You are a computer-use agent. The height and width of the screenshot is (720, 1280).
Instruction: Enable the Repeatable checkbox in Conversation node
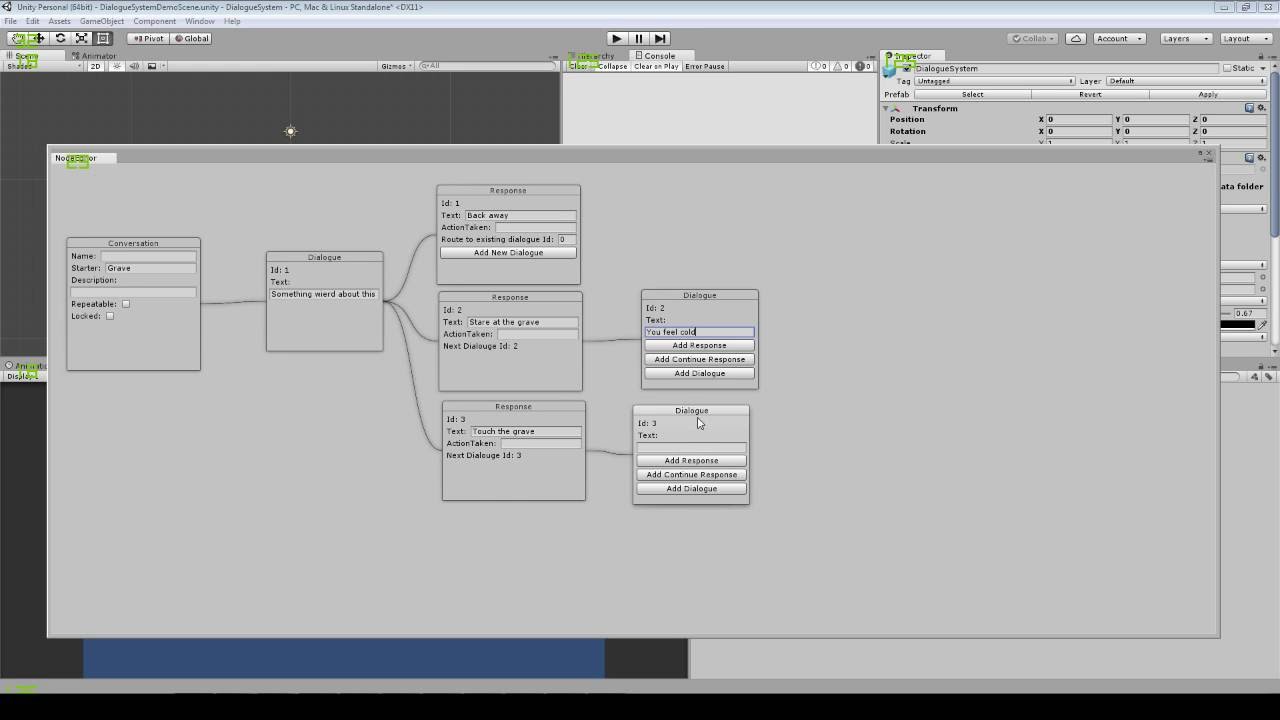tap(126, 304)
